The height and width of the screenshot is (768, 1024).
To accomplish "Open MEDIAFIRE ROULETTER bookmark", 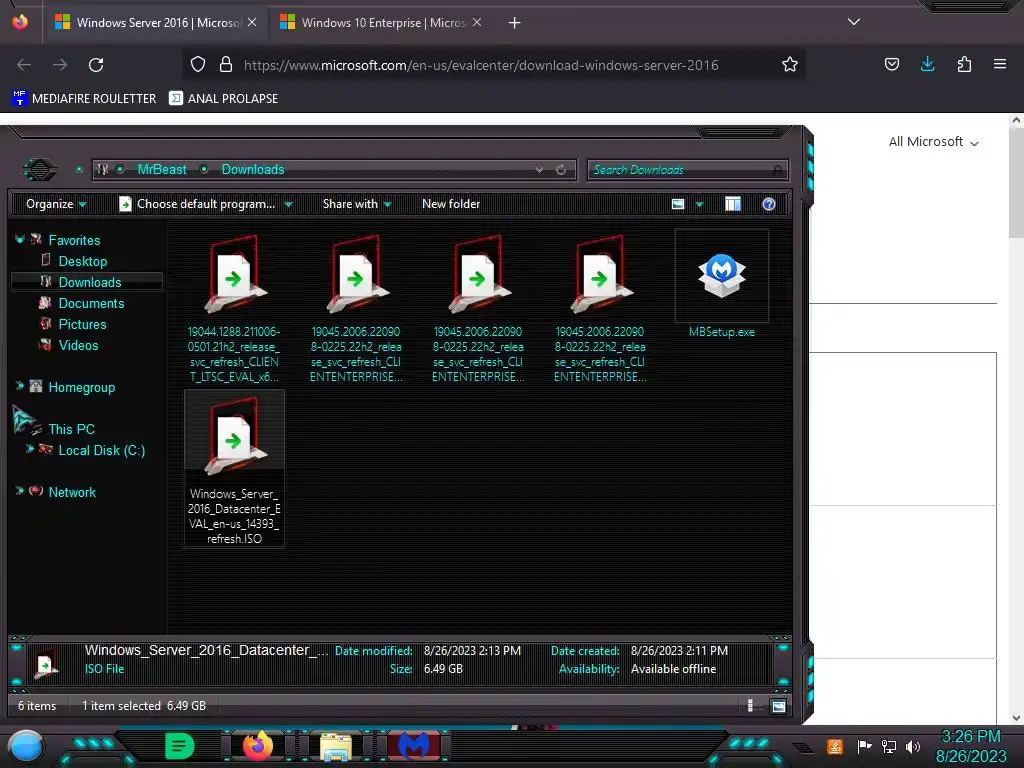I will pos(84,99).
